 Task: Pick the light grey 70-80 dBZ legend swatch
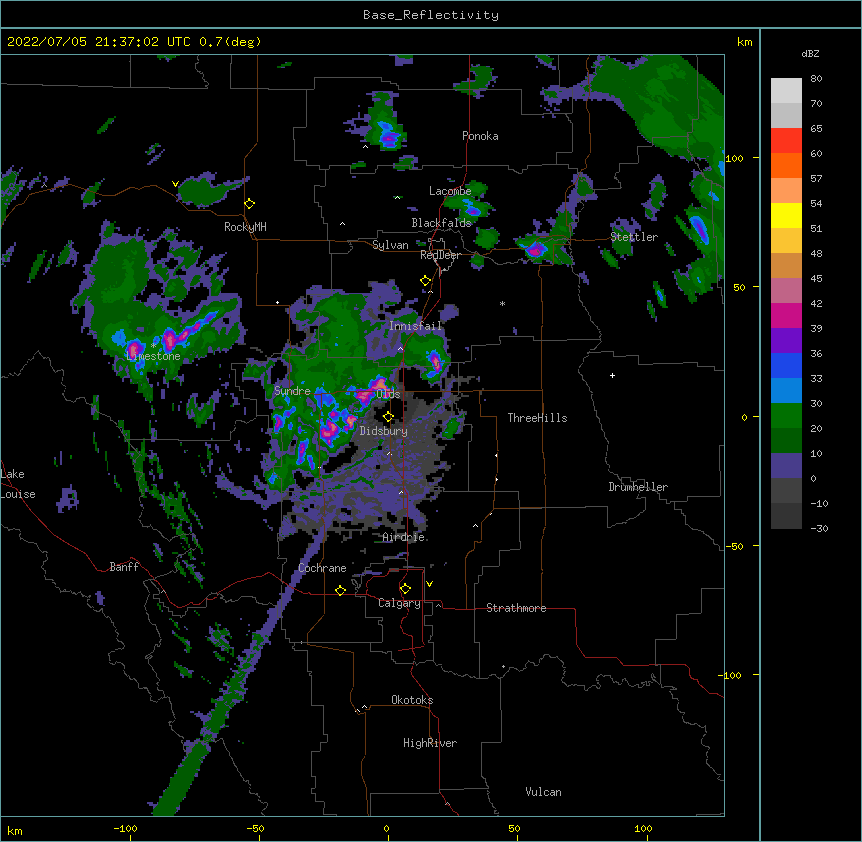(786, 91)
